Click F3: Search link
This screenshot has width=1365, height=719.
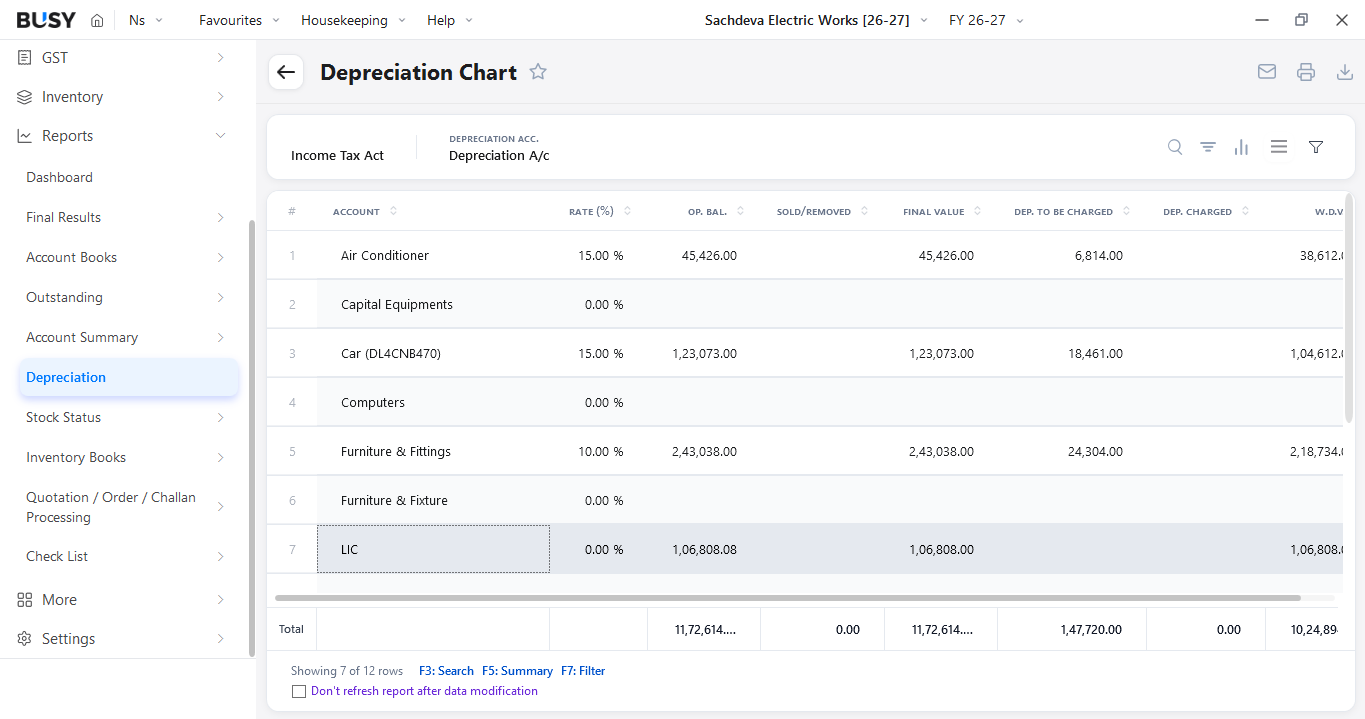coord(446,671)
